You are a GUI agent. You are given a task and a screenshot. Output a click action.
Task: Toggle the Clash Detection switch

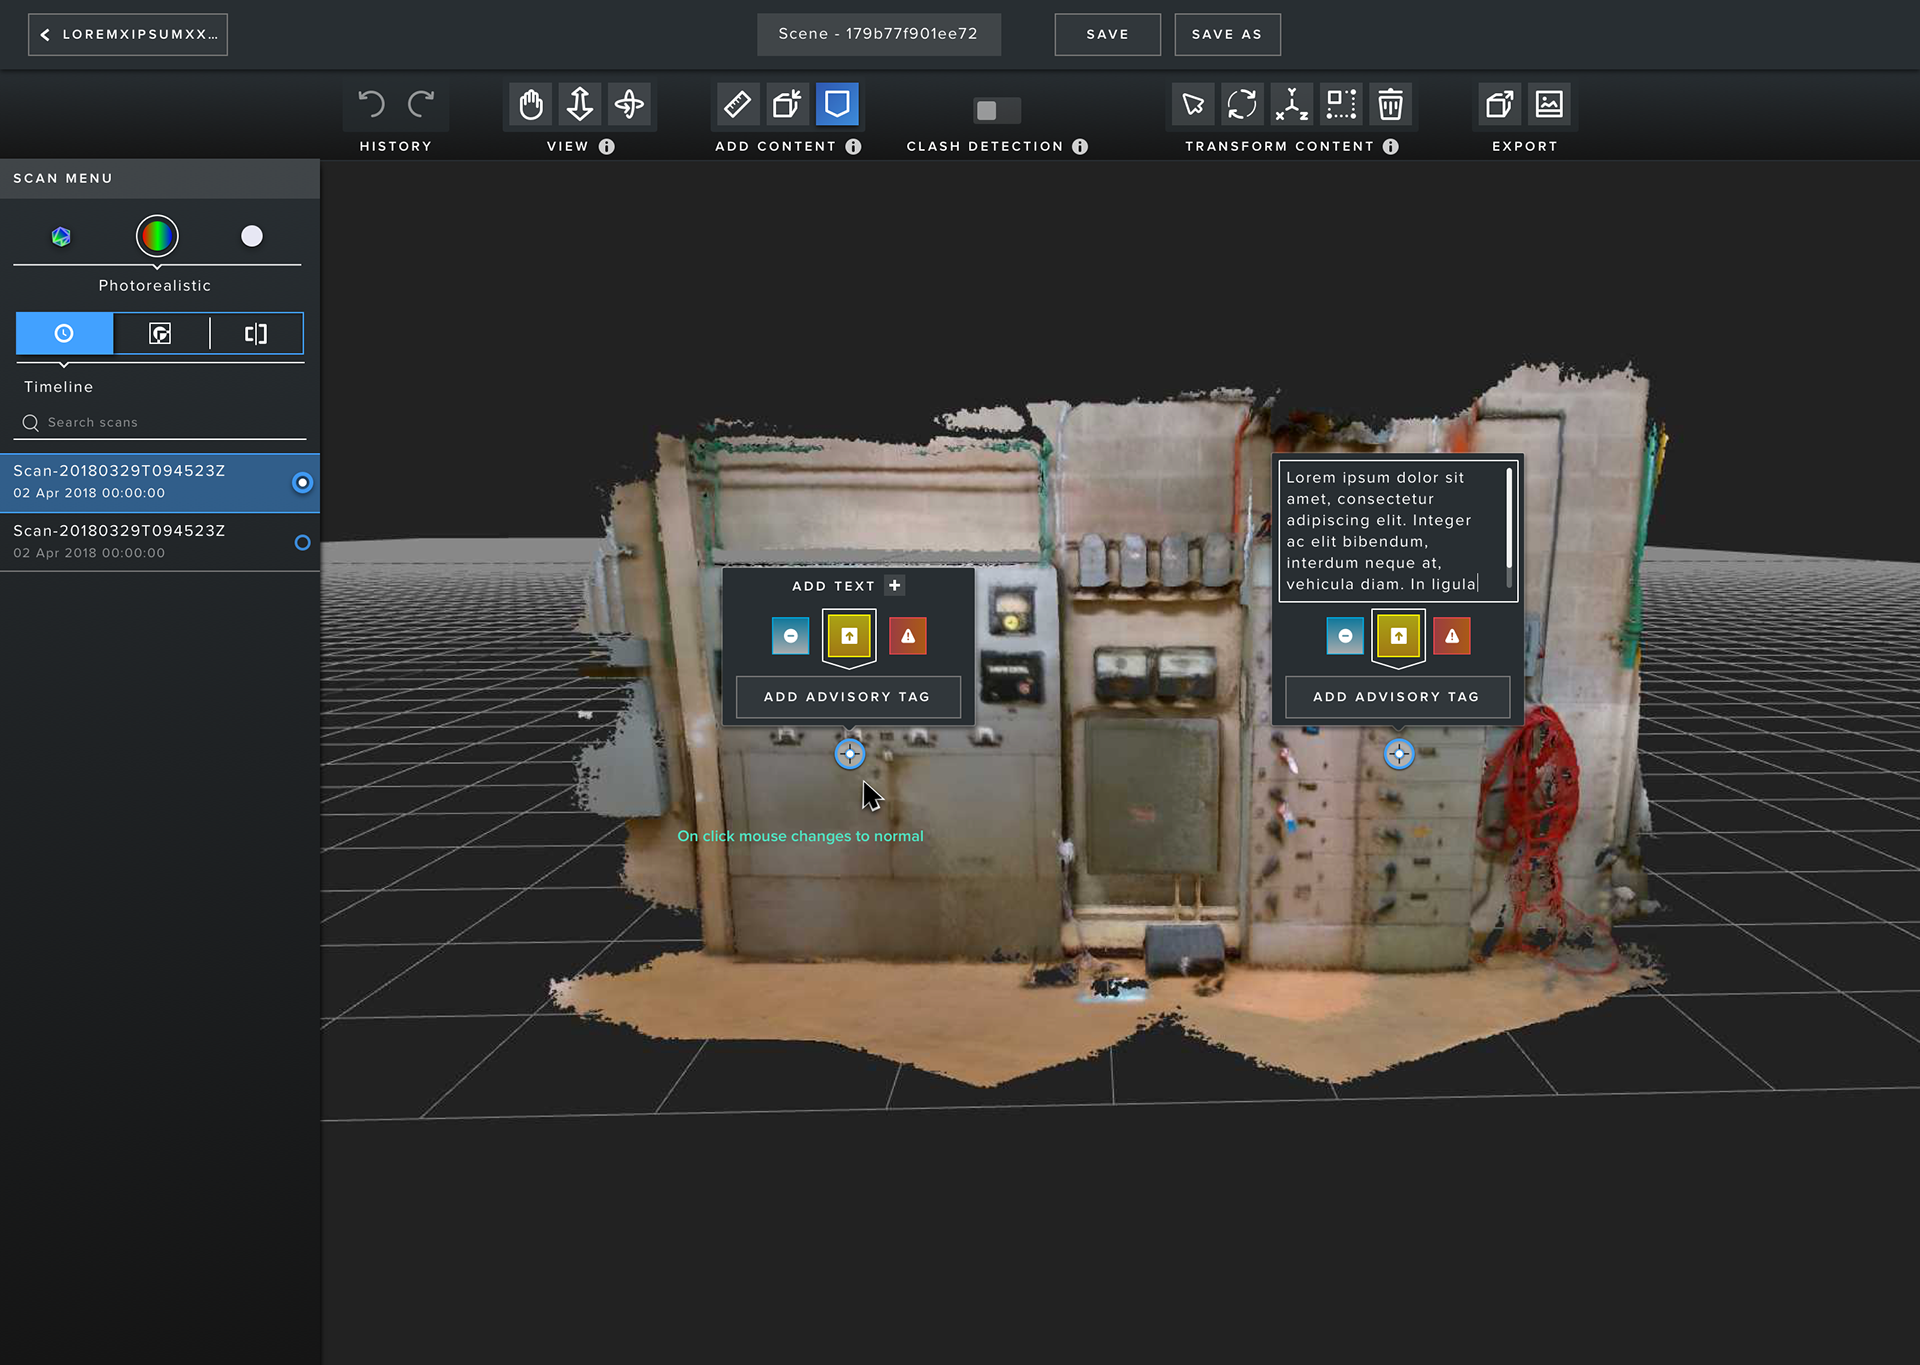[x=996, y=110]
